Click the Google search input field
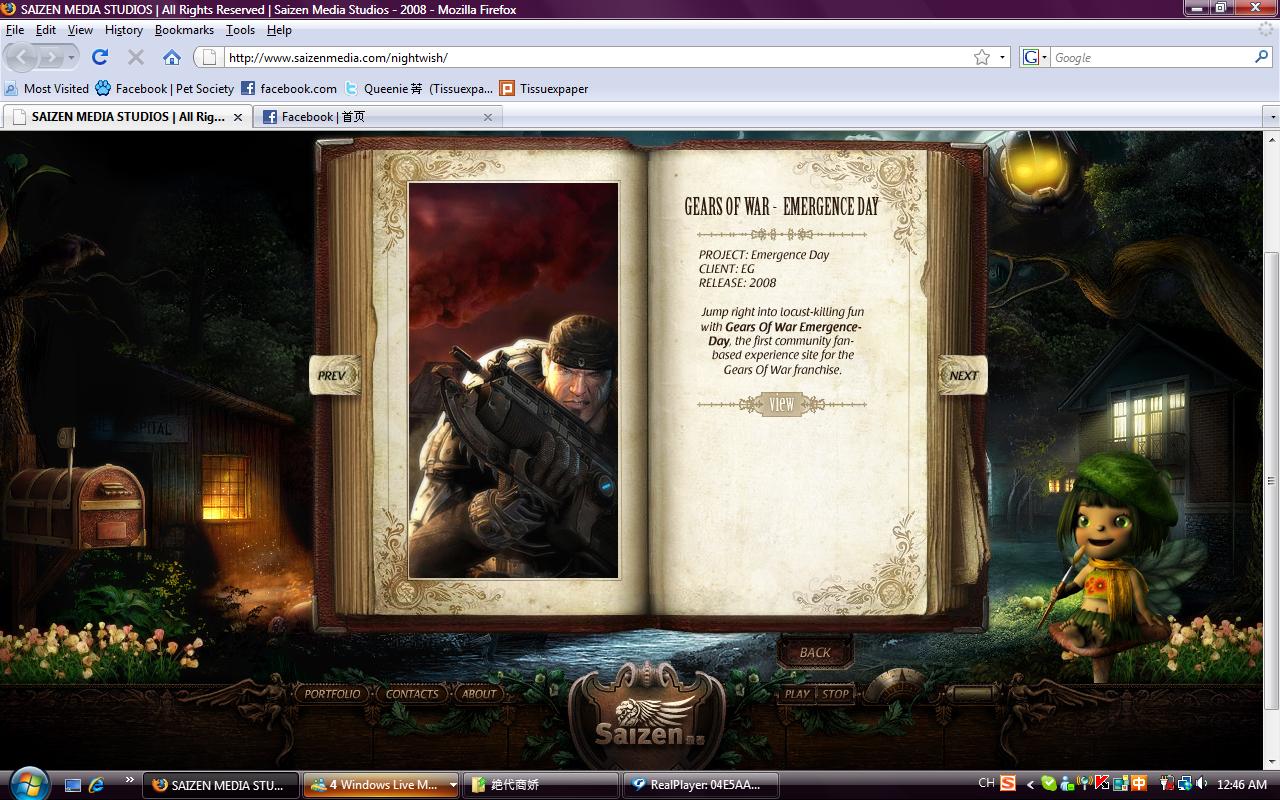 click(x=1150, y=57)
